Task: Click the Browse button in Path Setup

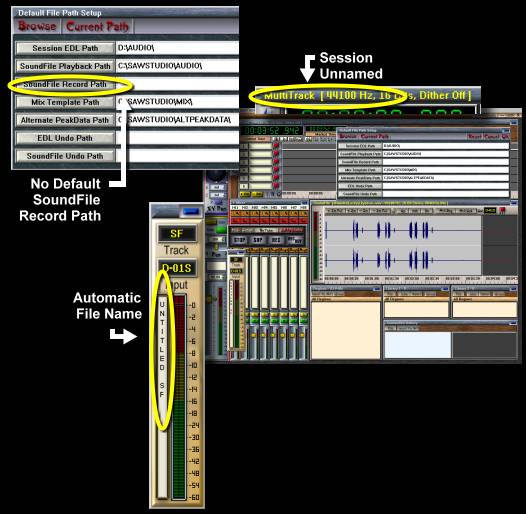Action: point(37,26)
